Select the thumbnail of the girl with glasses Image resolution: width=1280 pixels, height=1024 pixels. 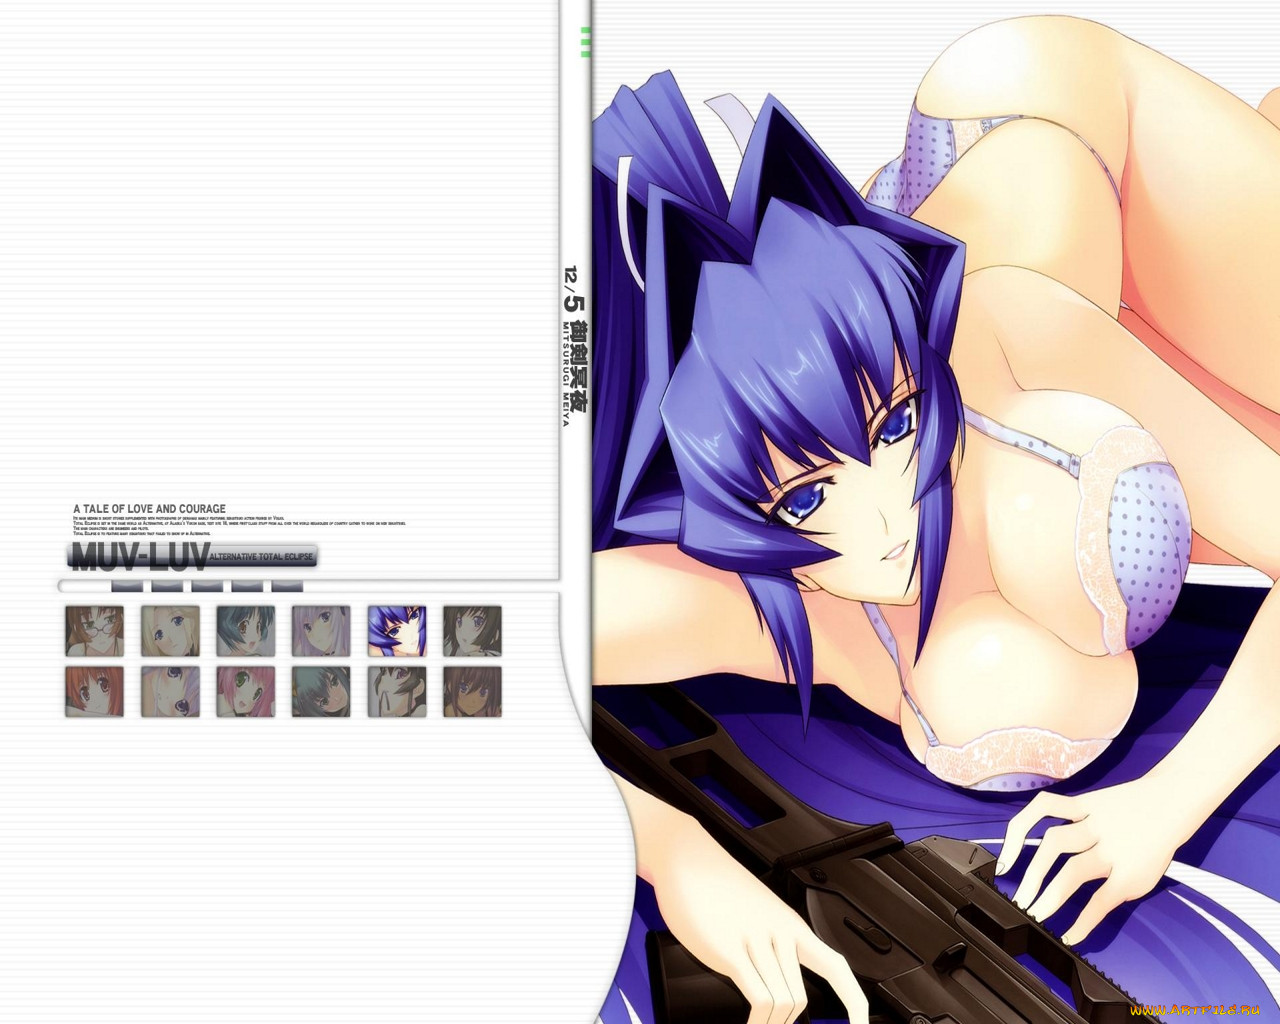(x=95, y=631)
